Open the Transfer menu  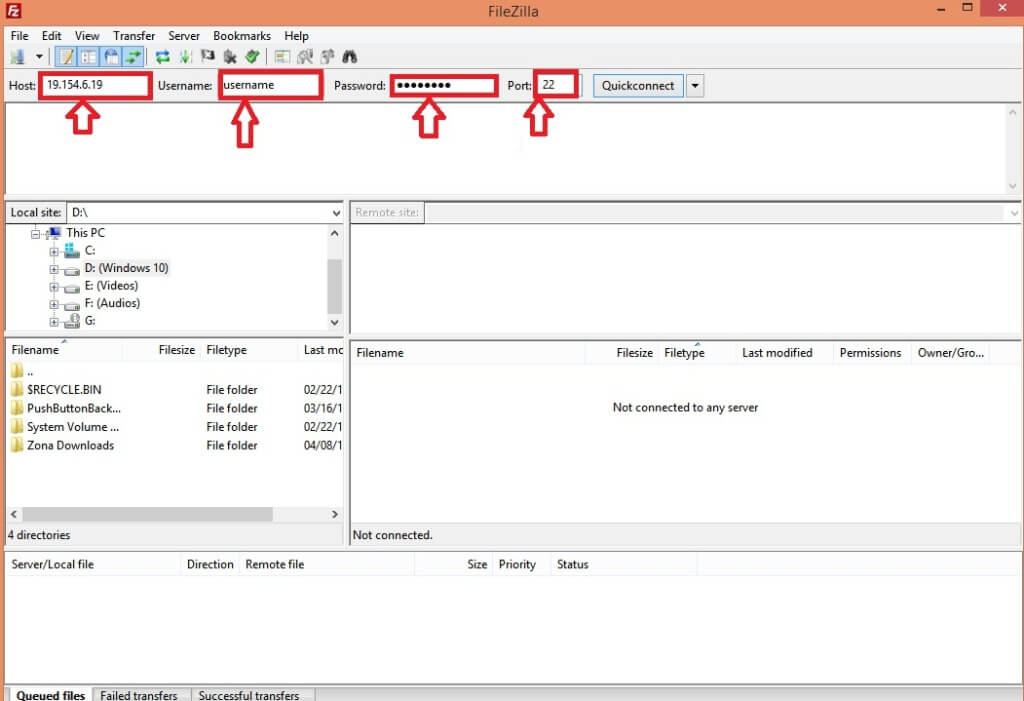(133, 36)
